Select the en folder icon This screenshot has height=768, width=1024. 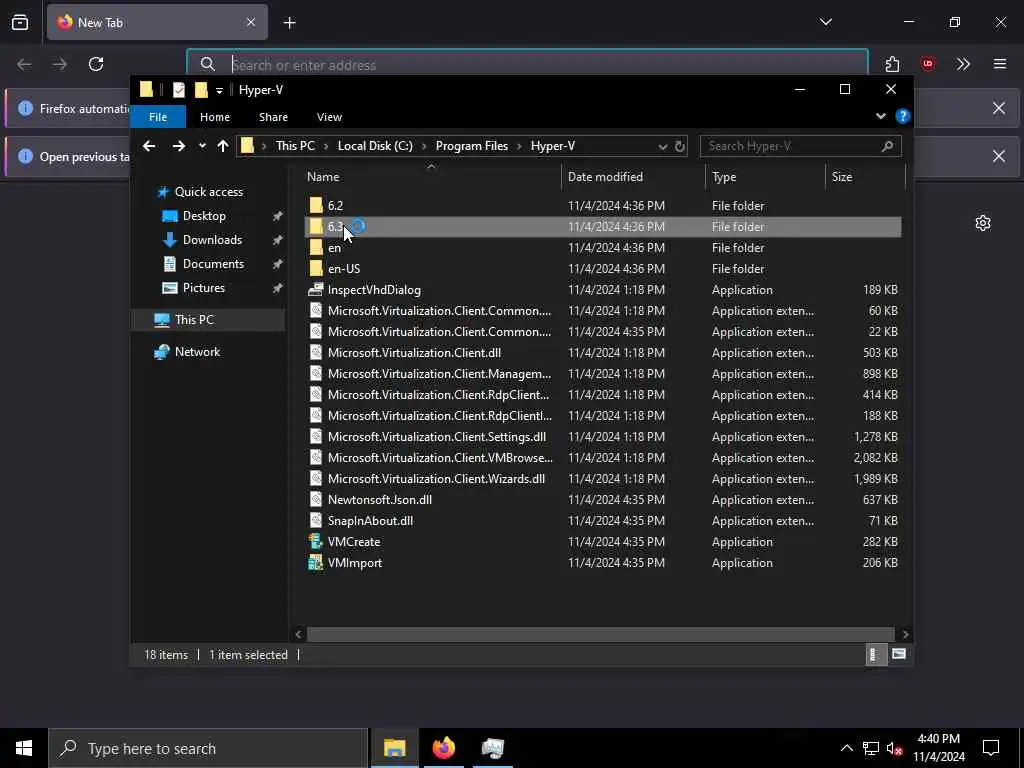coord(316,248)
